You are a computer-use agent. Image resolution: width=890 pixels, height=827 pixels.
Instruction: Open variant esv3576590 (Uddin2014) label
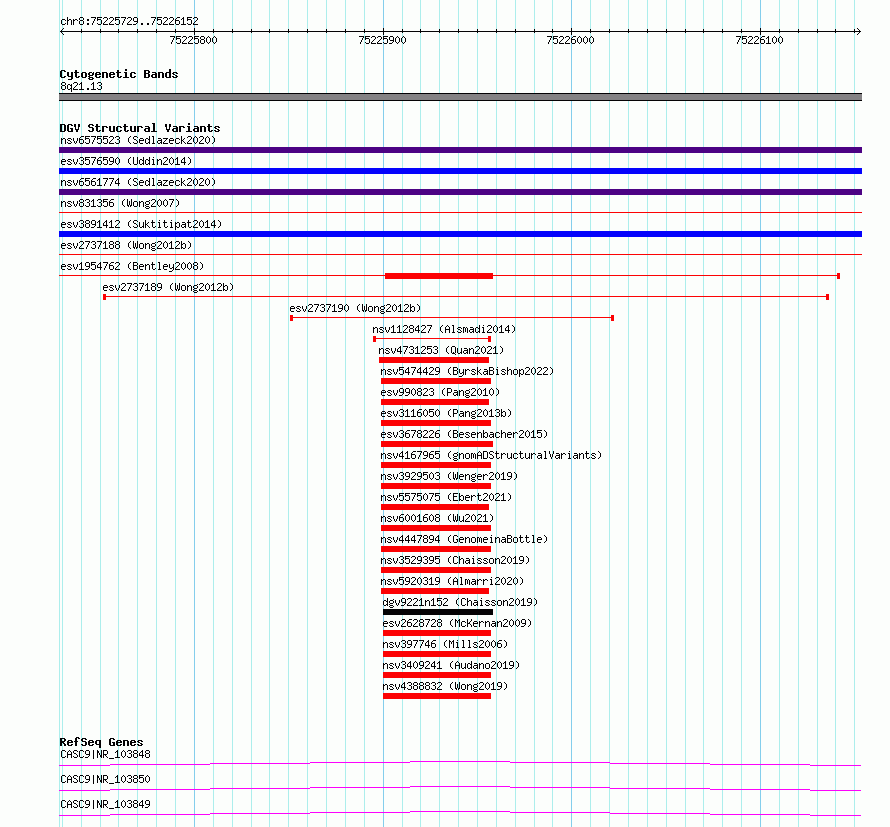point(126,161)
